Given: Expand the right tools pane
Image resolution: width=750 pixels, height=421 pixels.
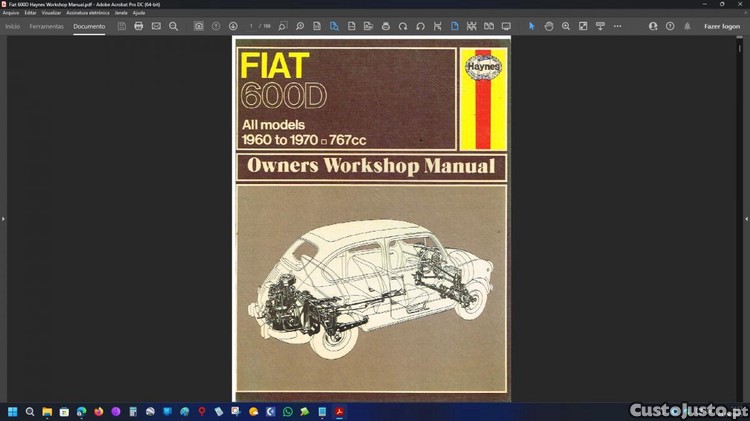Looking at the screenshot, I should pos(746,218).
